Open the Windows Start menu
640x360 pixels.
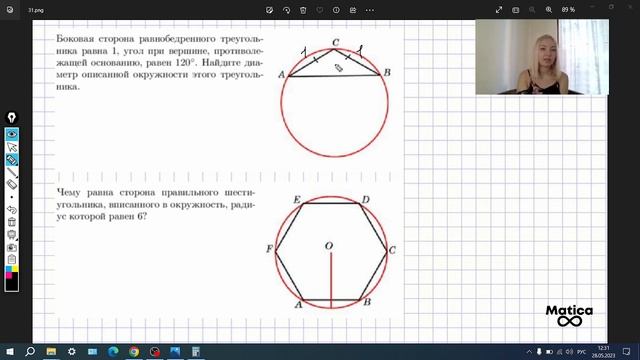tap(10, 351)
